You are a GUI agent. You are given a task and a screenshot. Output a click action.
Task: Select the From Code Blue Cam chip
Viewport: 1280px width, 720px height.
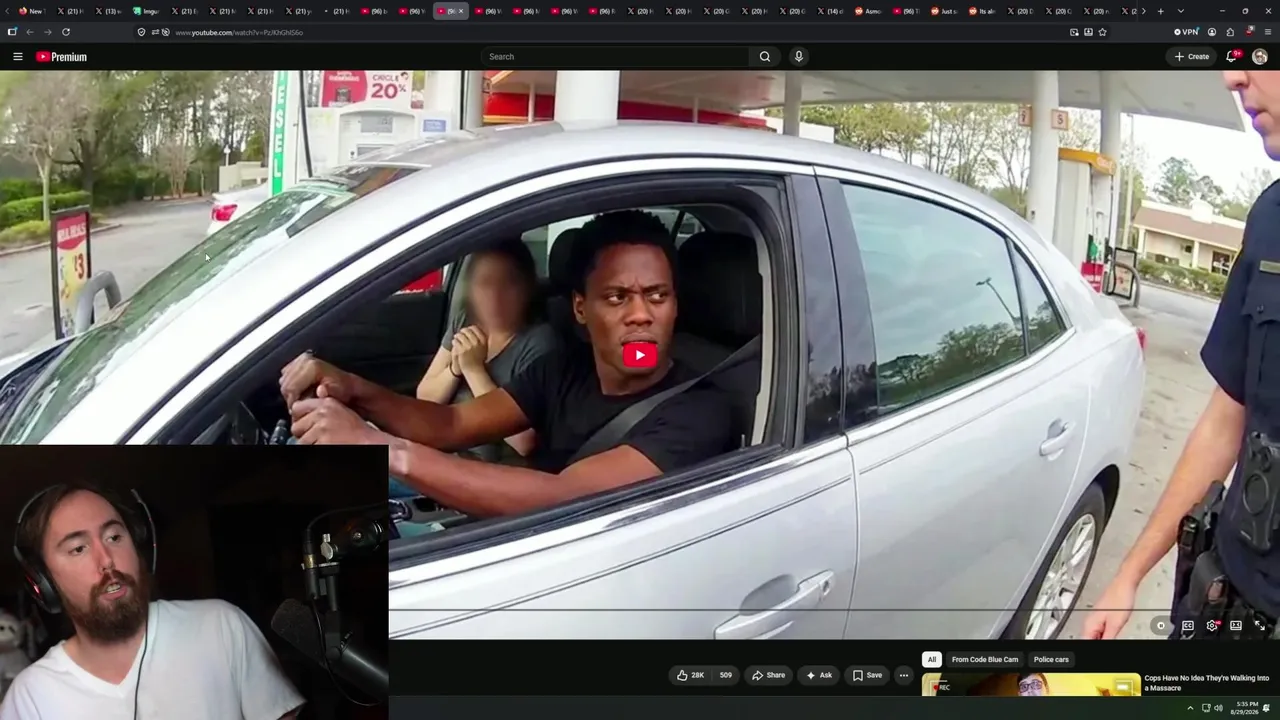point(985,660)
